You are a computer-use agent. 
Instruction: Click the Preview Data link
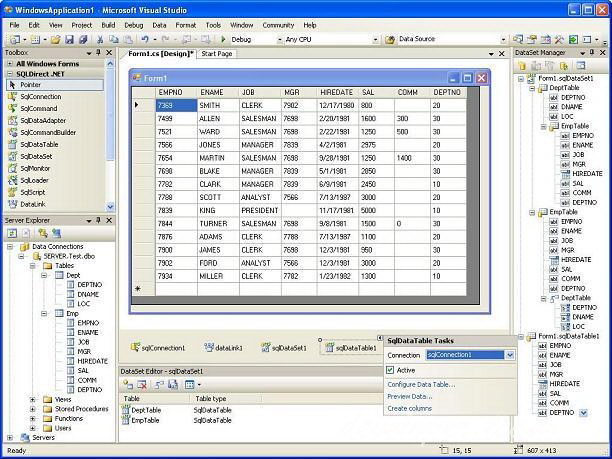[x=410, y=396]
